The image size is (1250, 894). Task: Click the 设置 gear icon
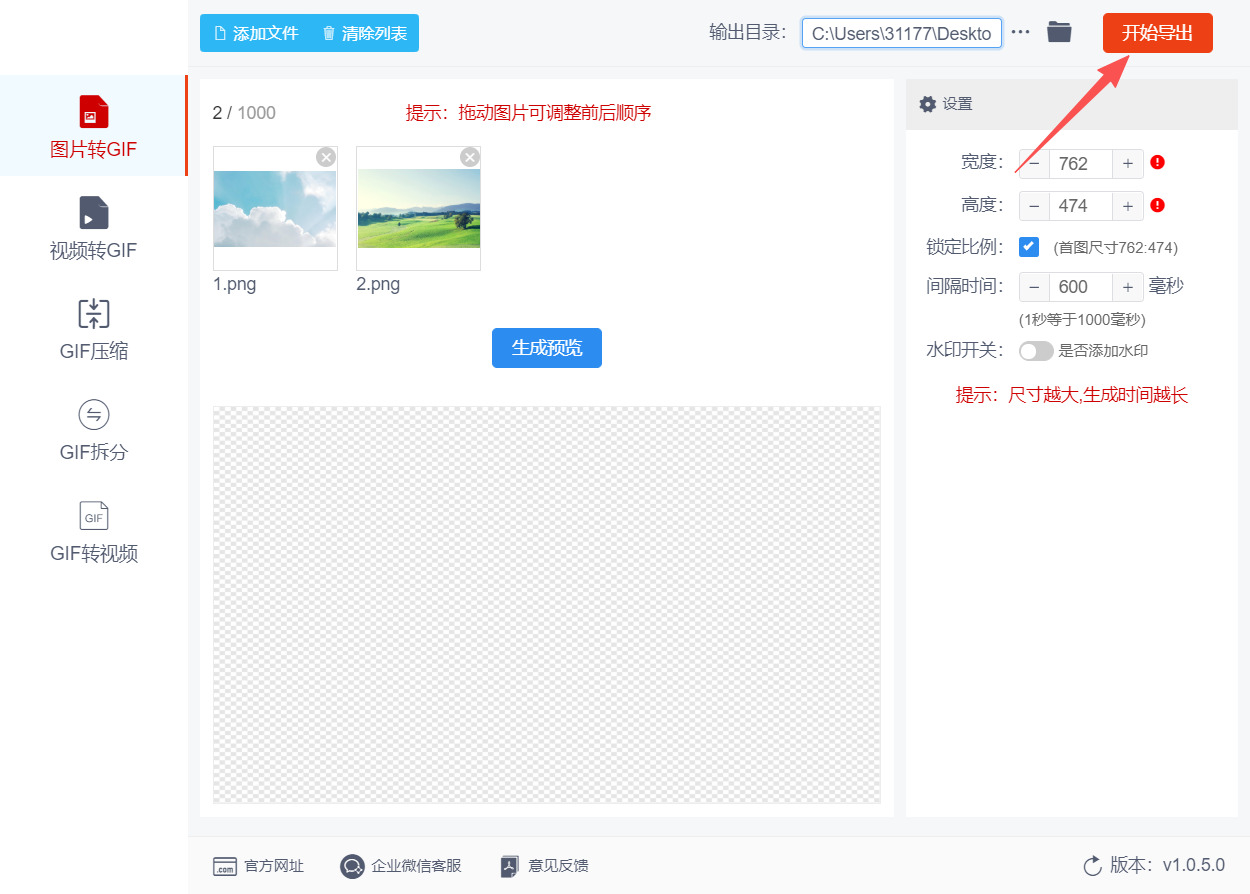(x=928, y=103)
